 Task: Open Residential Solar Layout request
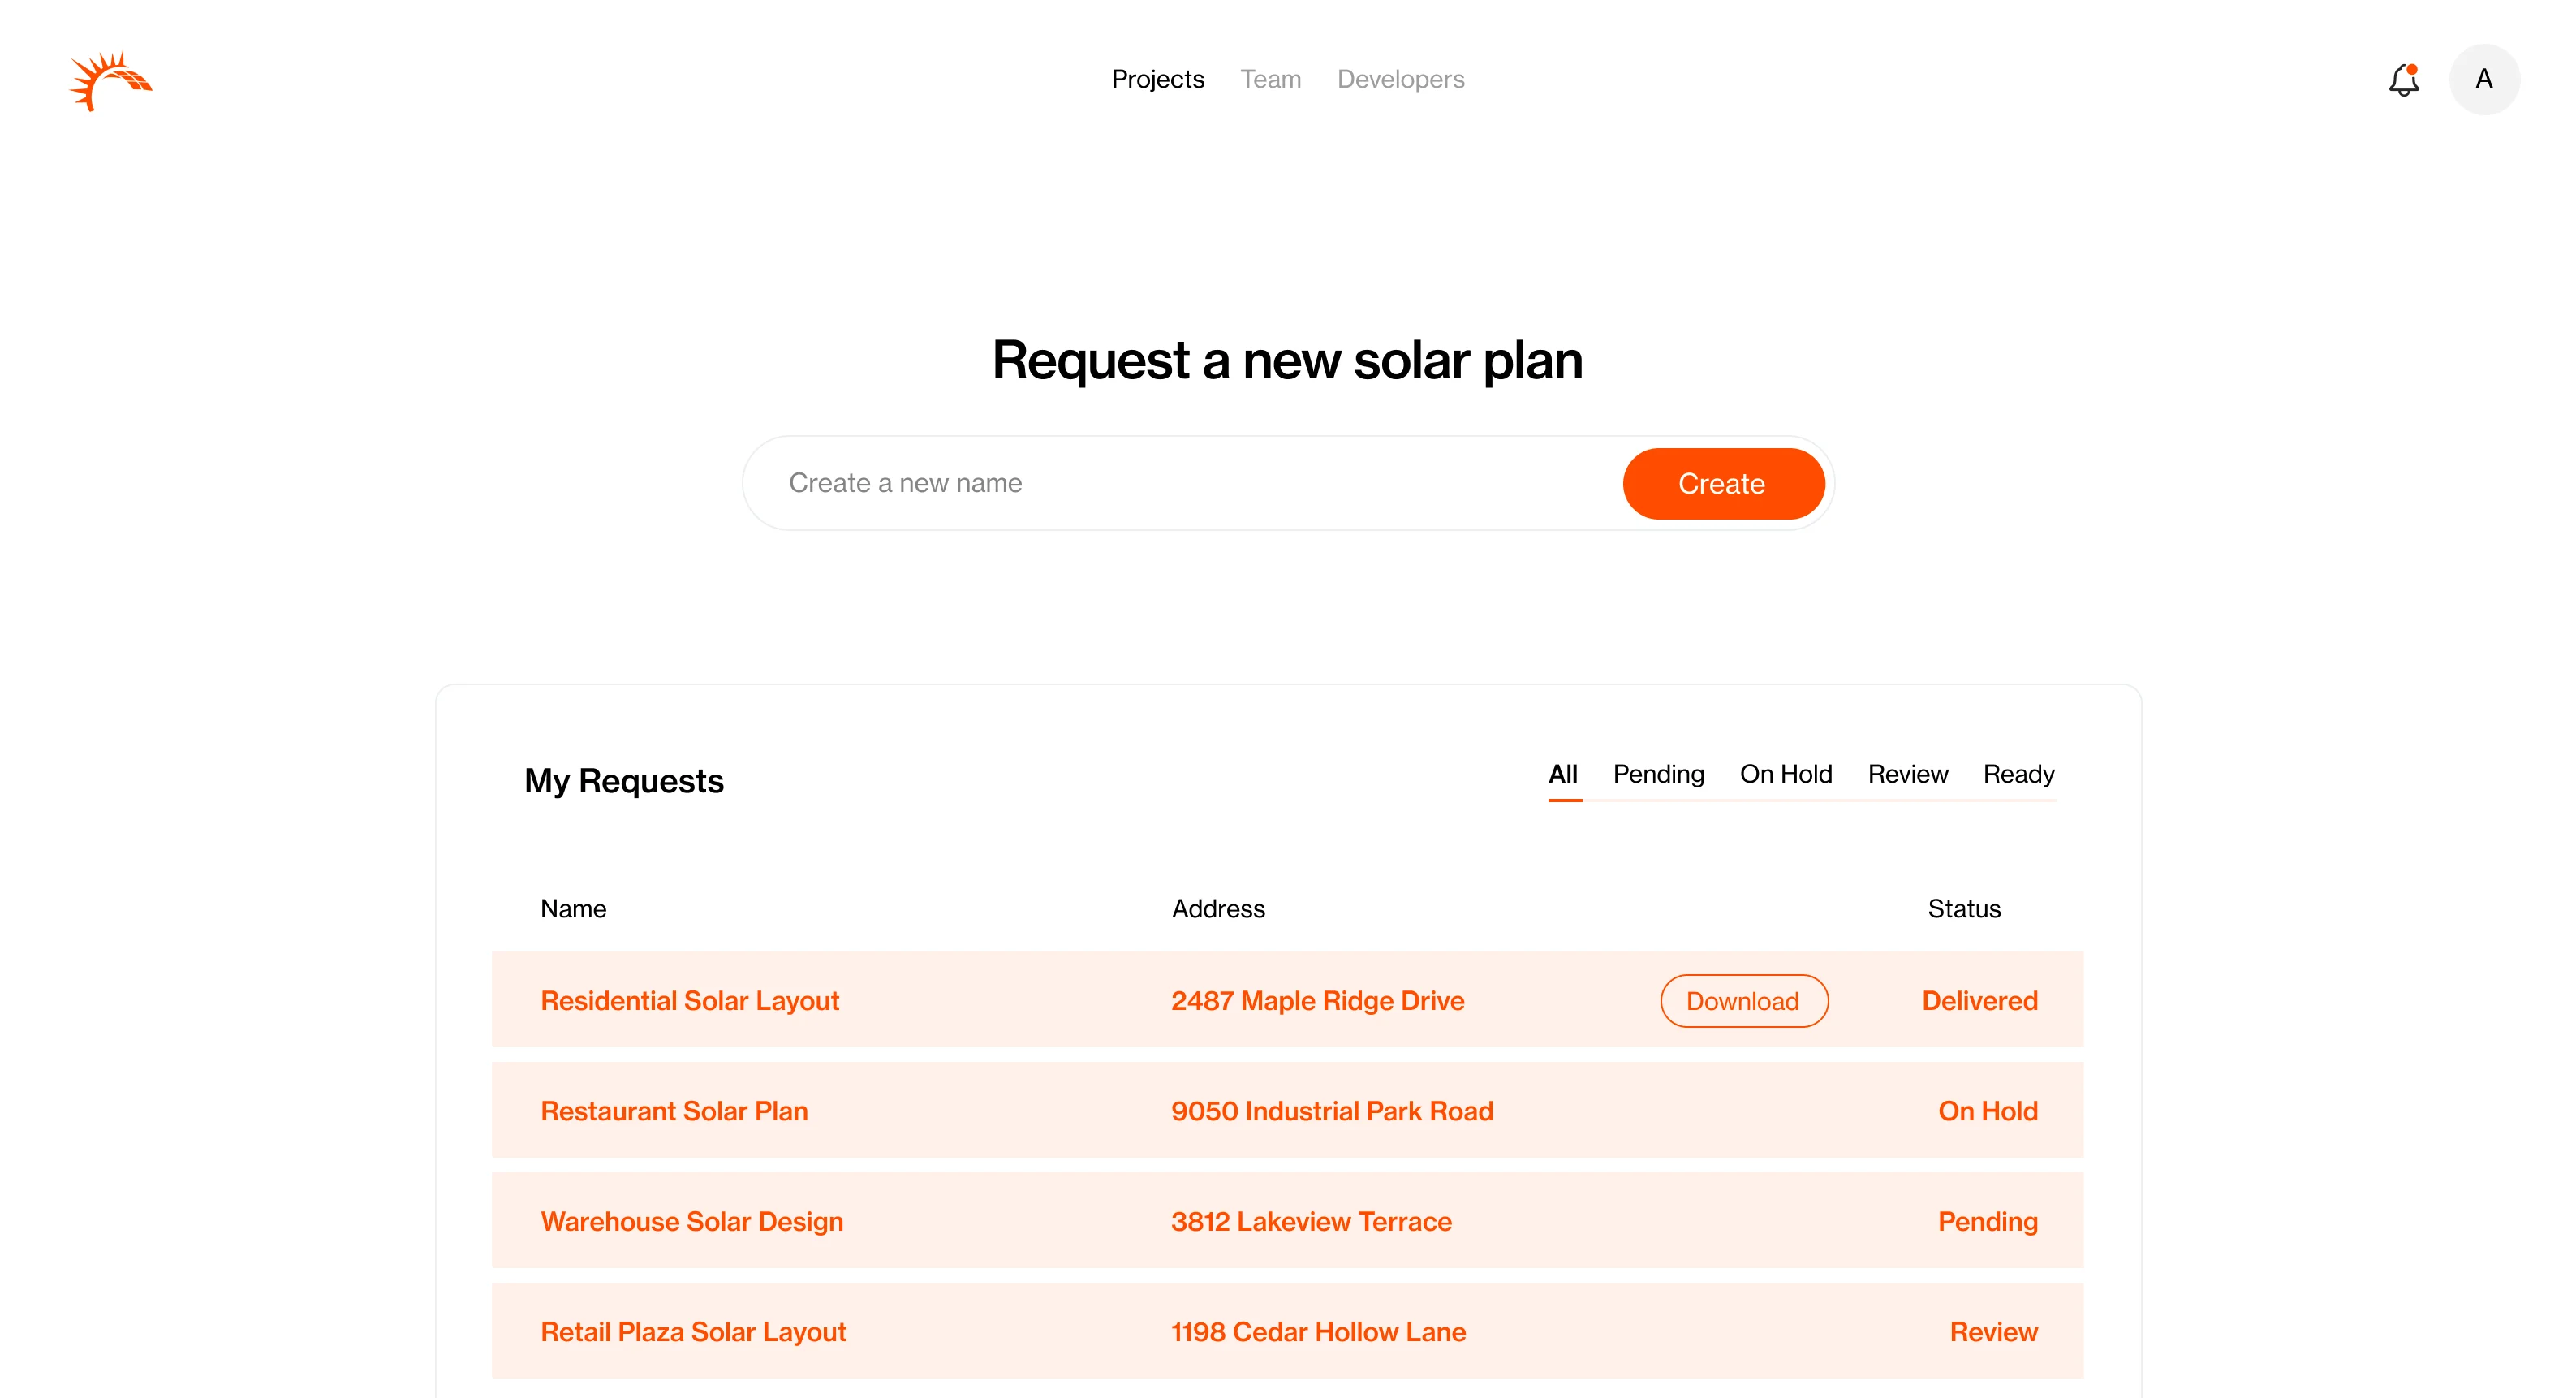(x=689, y=1001)
